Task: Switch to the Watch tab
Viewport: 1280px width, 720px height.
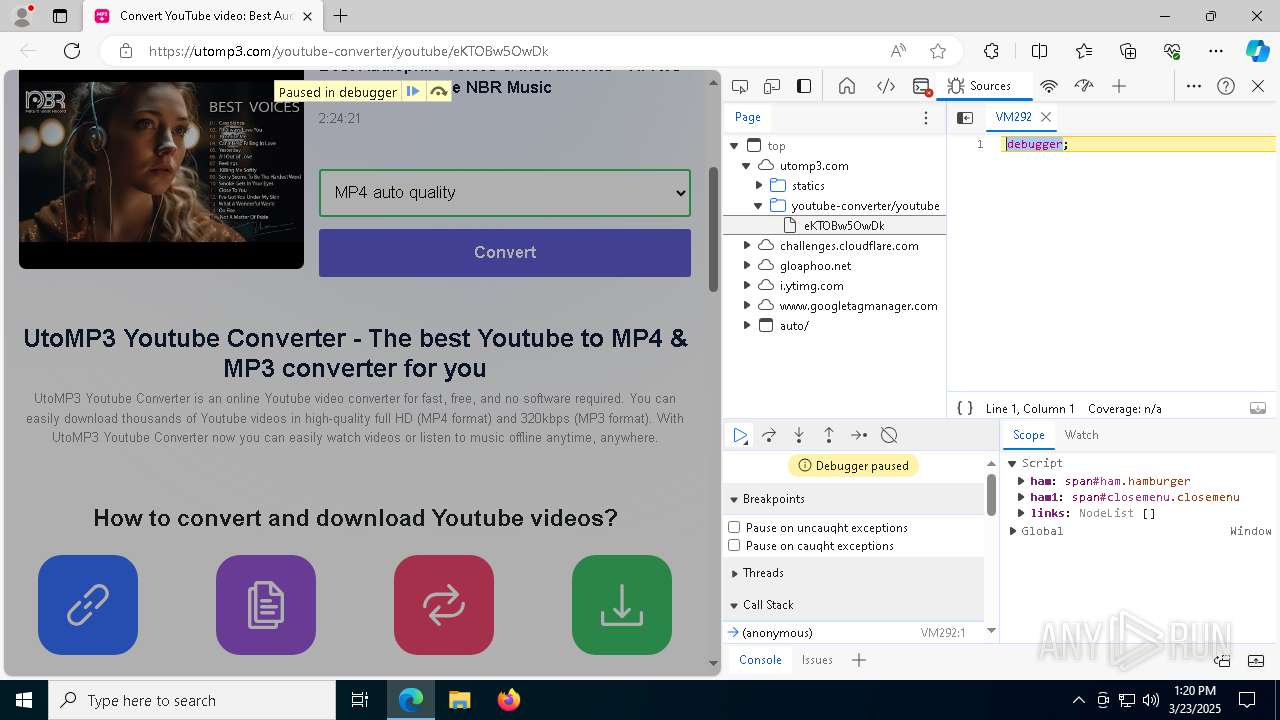Action: [x=1081, y=435]
